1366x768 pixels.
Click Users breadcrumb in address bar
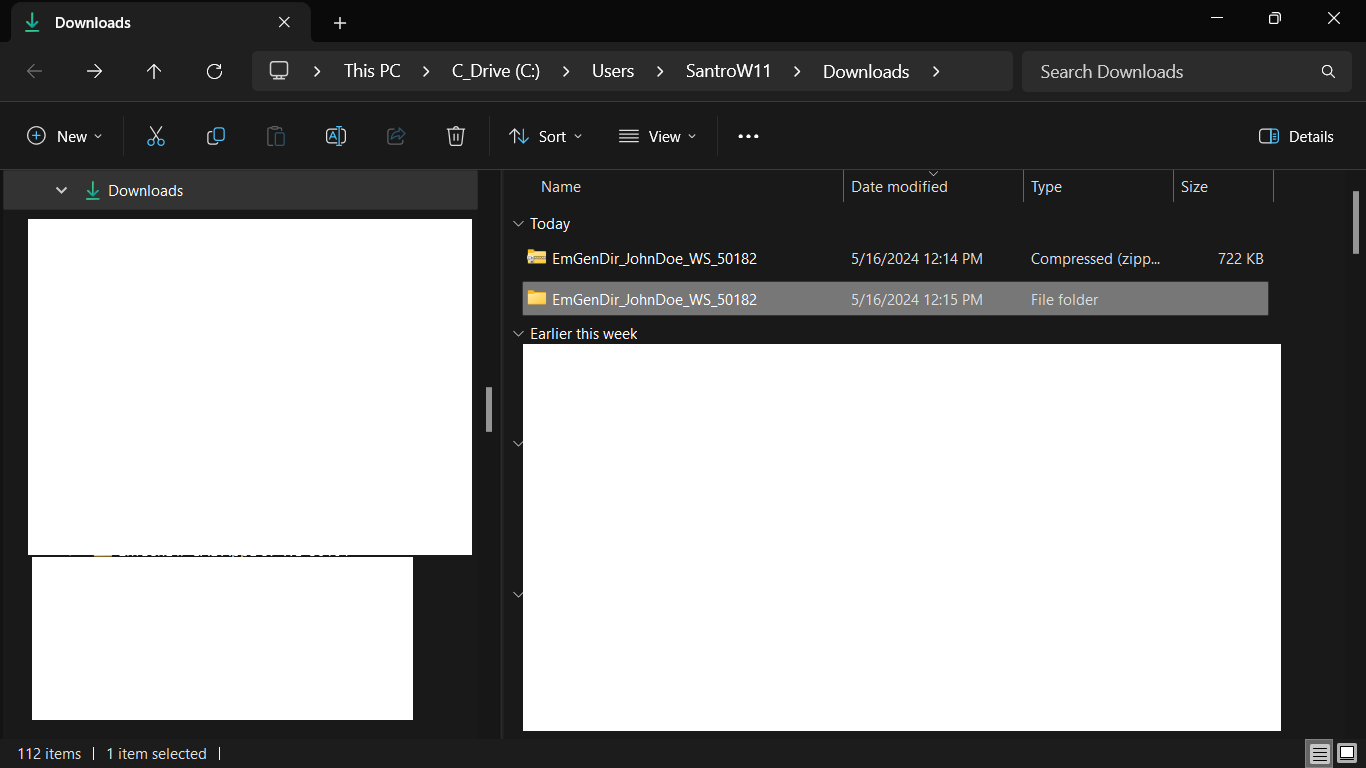tap(613, 71)
